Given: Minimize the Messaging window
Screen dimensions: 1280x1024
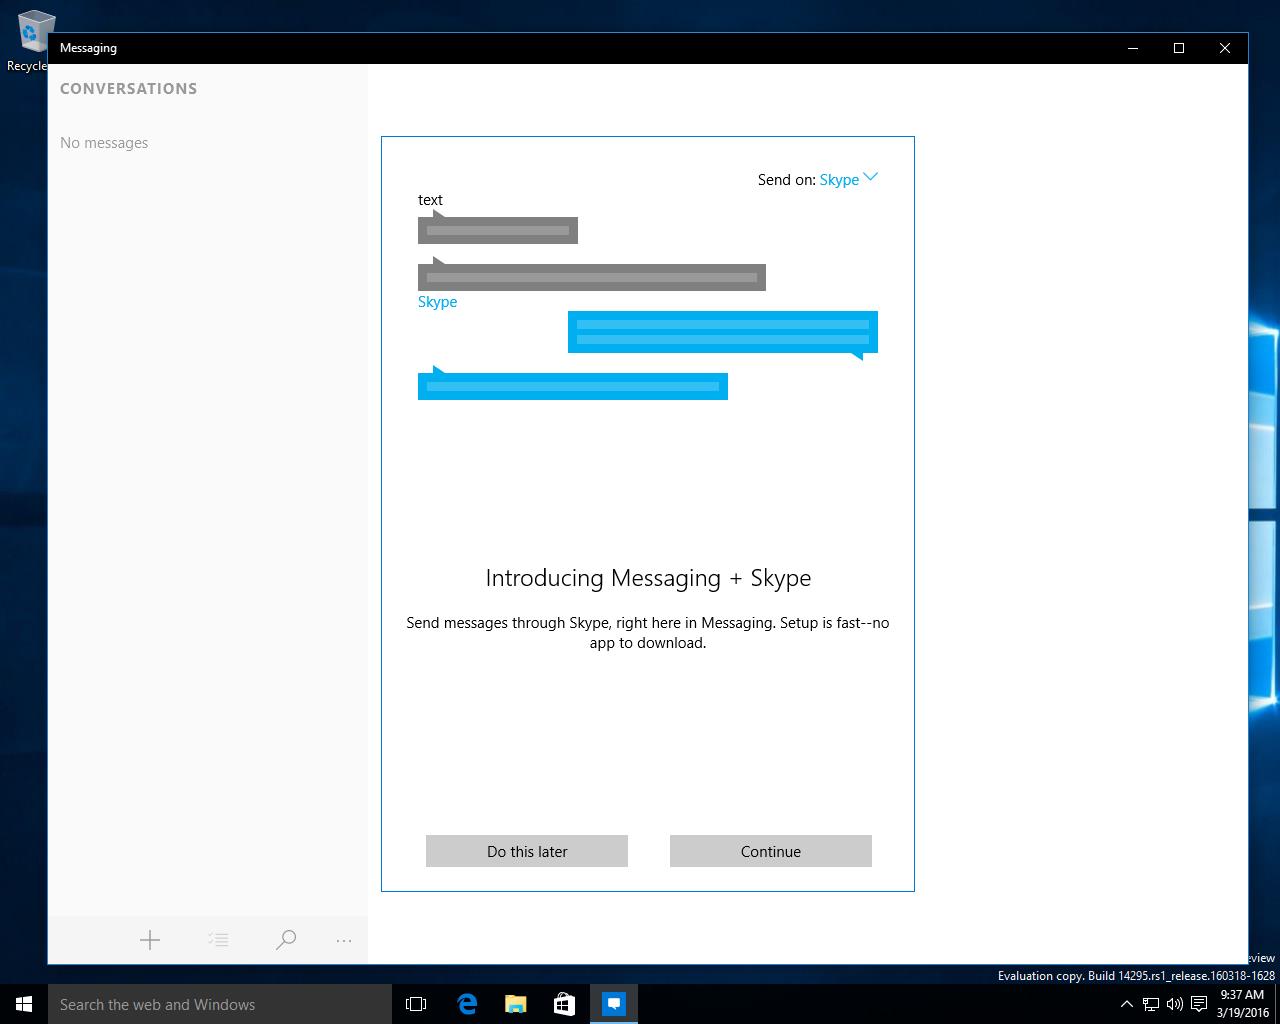Looking at the screenshot, I should pos(1133,48).
